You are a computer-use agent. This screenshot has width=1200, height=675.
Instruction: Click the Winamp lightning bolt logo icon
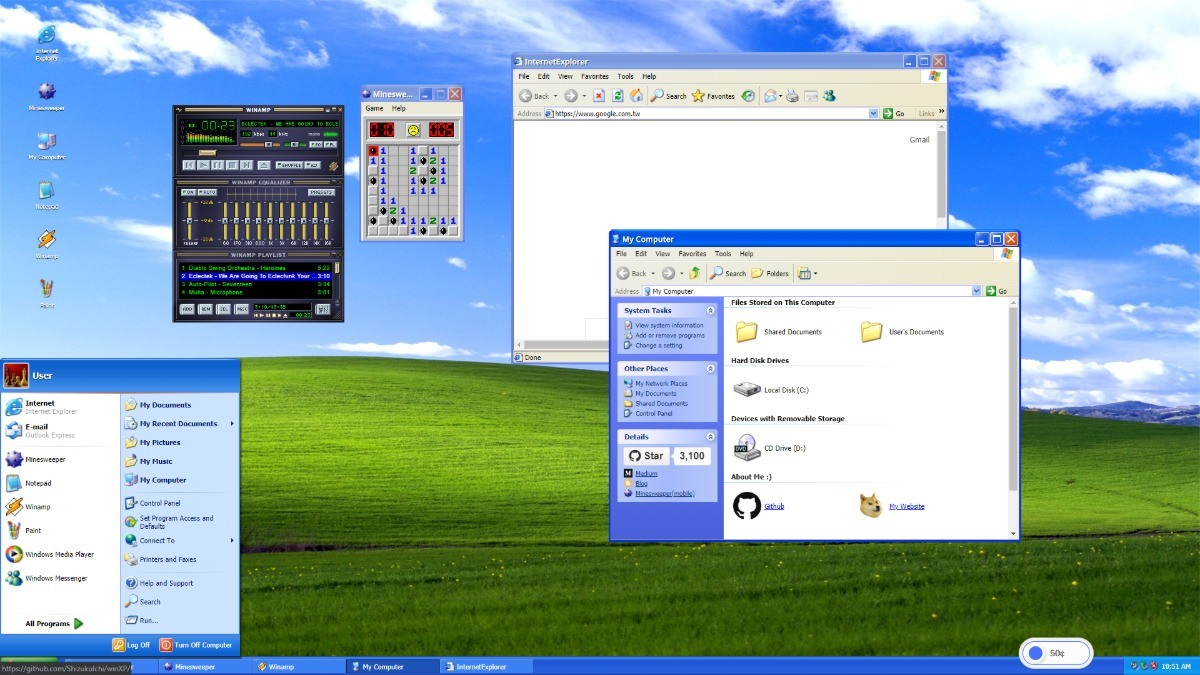click(334, 166)
